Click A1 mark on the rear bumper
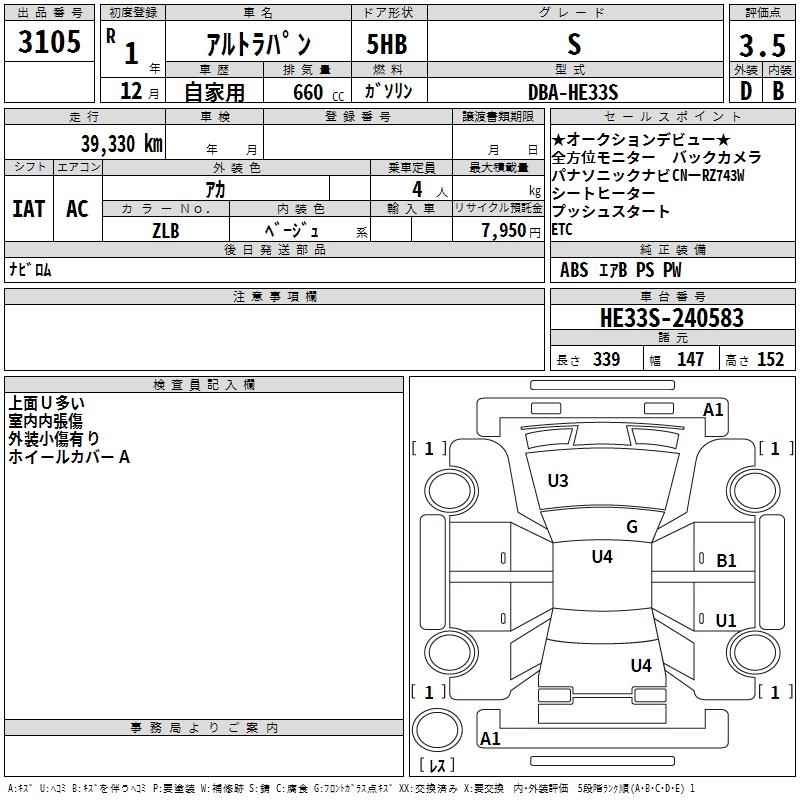 click(x=490, y=738)
